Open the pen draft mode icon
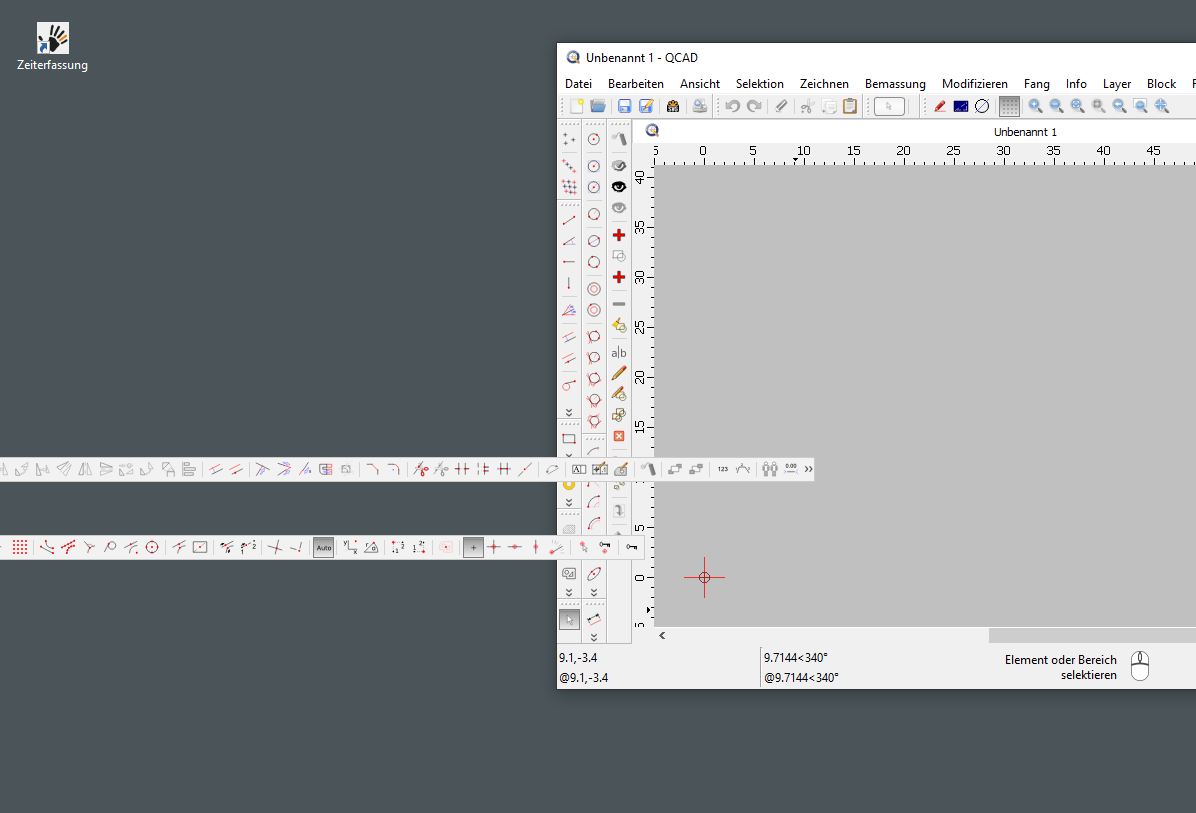The image size is (1196, 813). point(940,106)
